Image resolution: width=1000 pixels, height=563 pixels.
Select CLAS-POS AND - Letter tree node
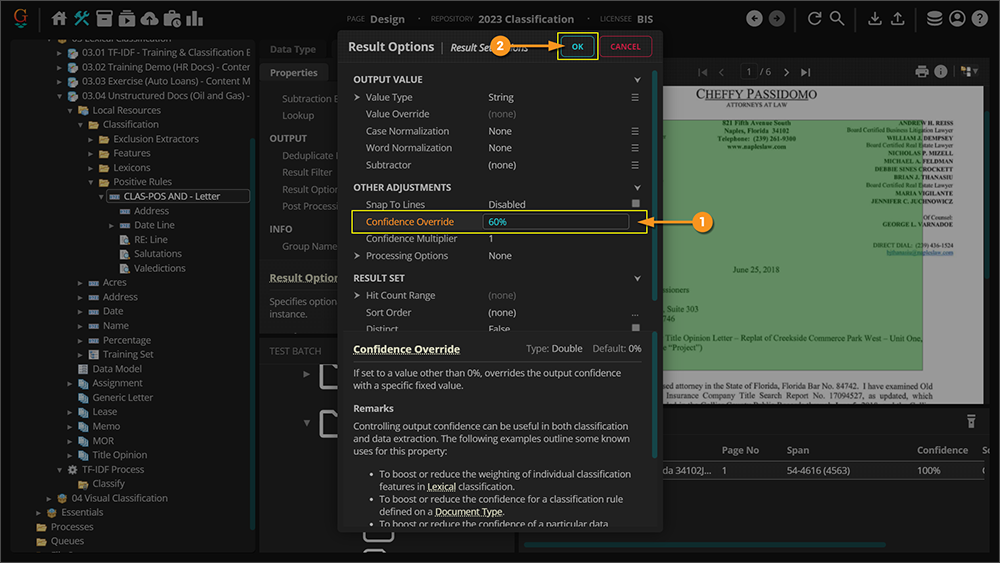coord(171,197)
